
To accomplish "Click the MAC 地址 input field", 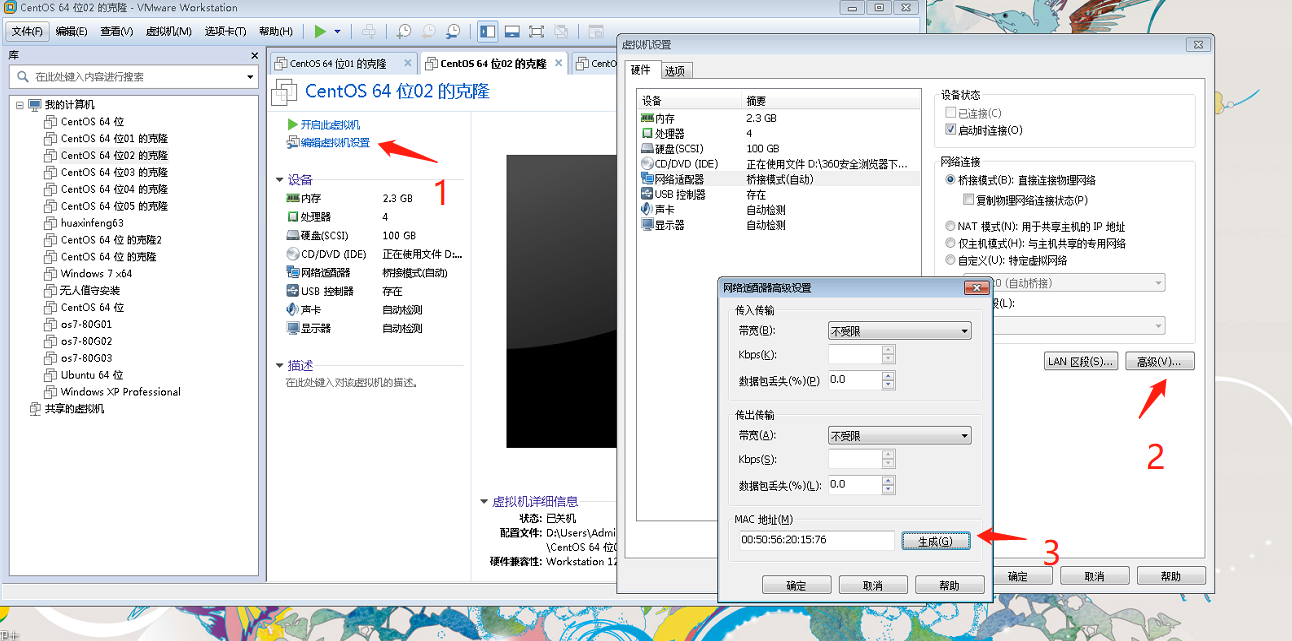I will [815, 540].
